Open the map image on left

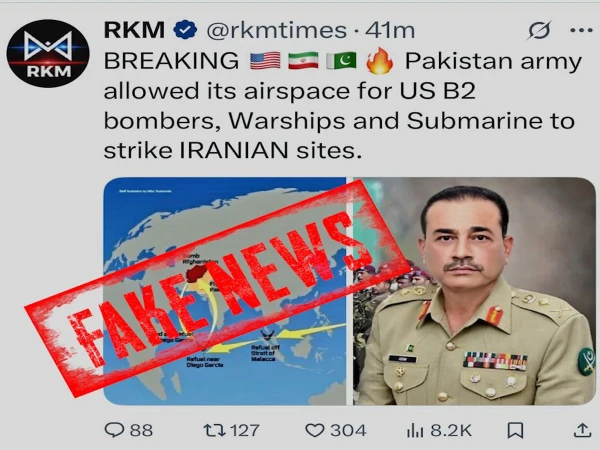(x=225, y=291)
